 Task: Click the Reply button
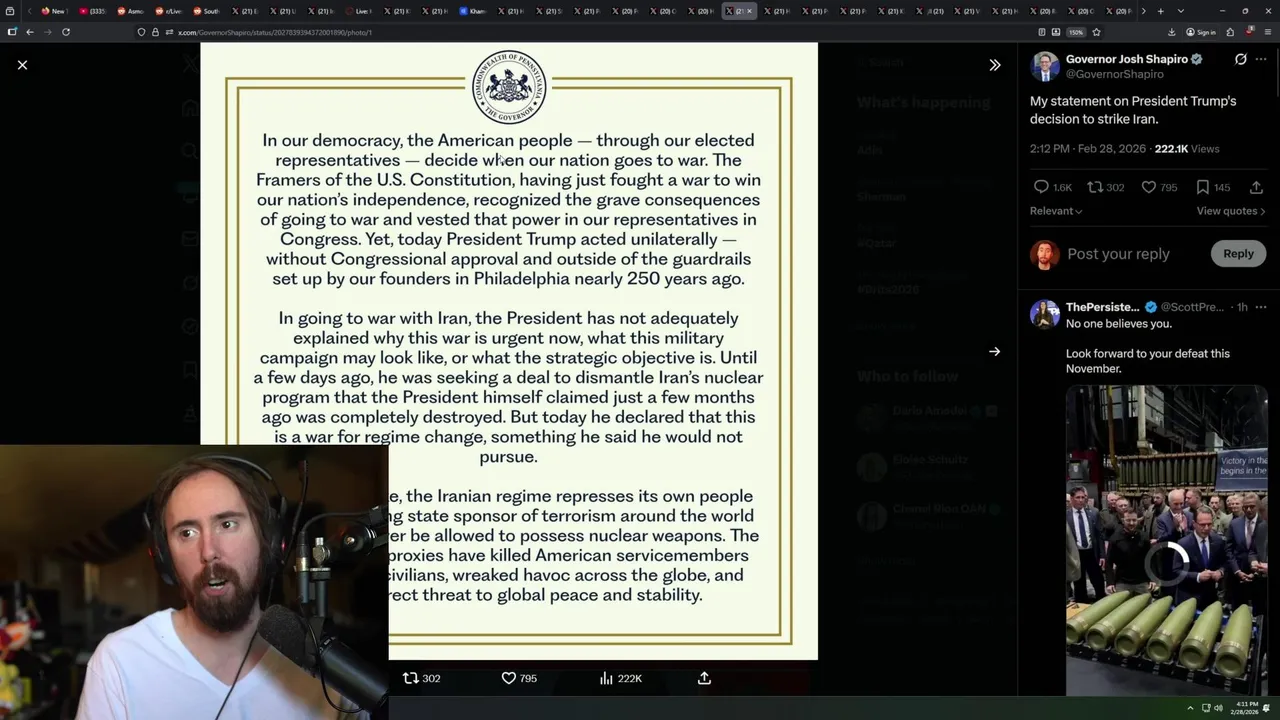coord(1238,254)
